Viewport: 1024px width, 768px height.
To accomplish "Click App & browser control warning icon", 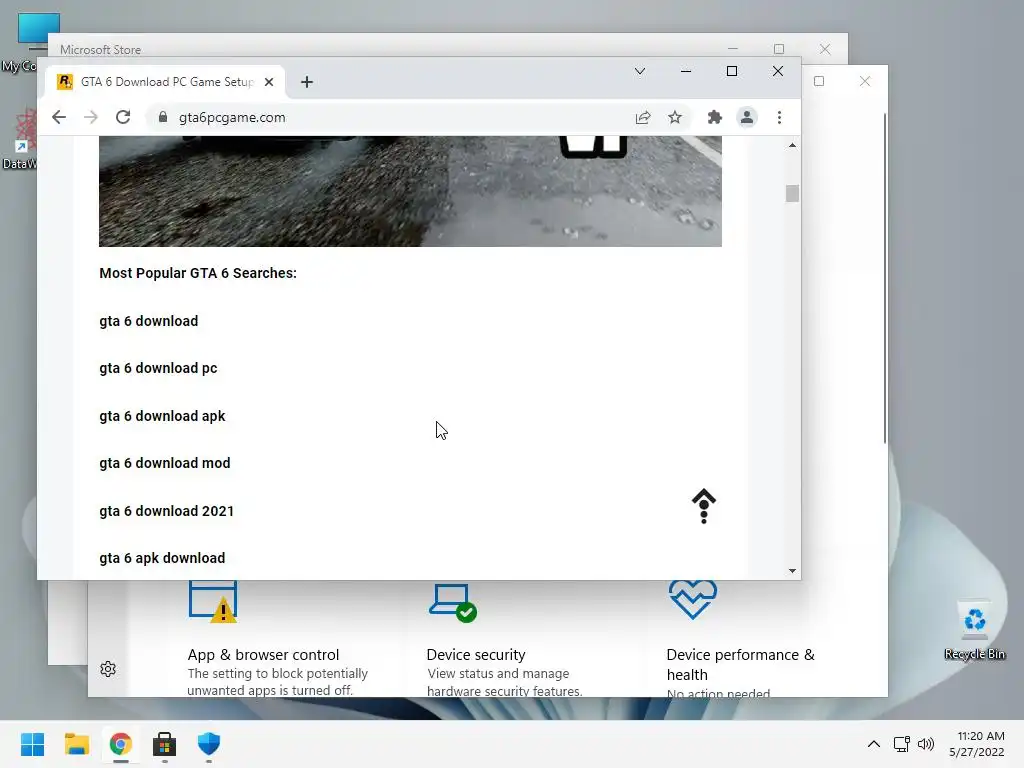I will [x=214, y=601].
